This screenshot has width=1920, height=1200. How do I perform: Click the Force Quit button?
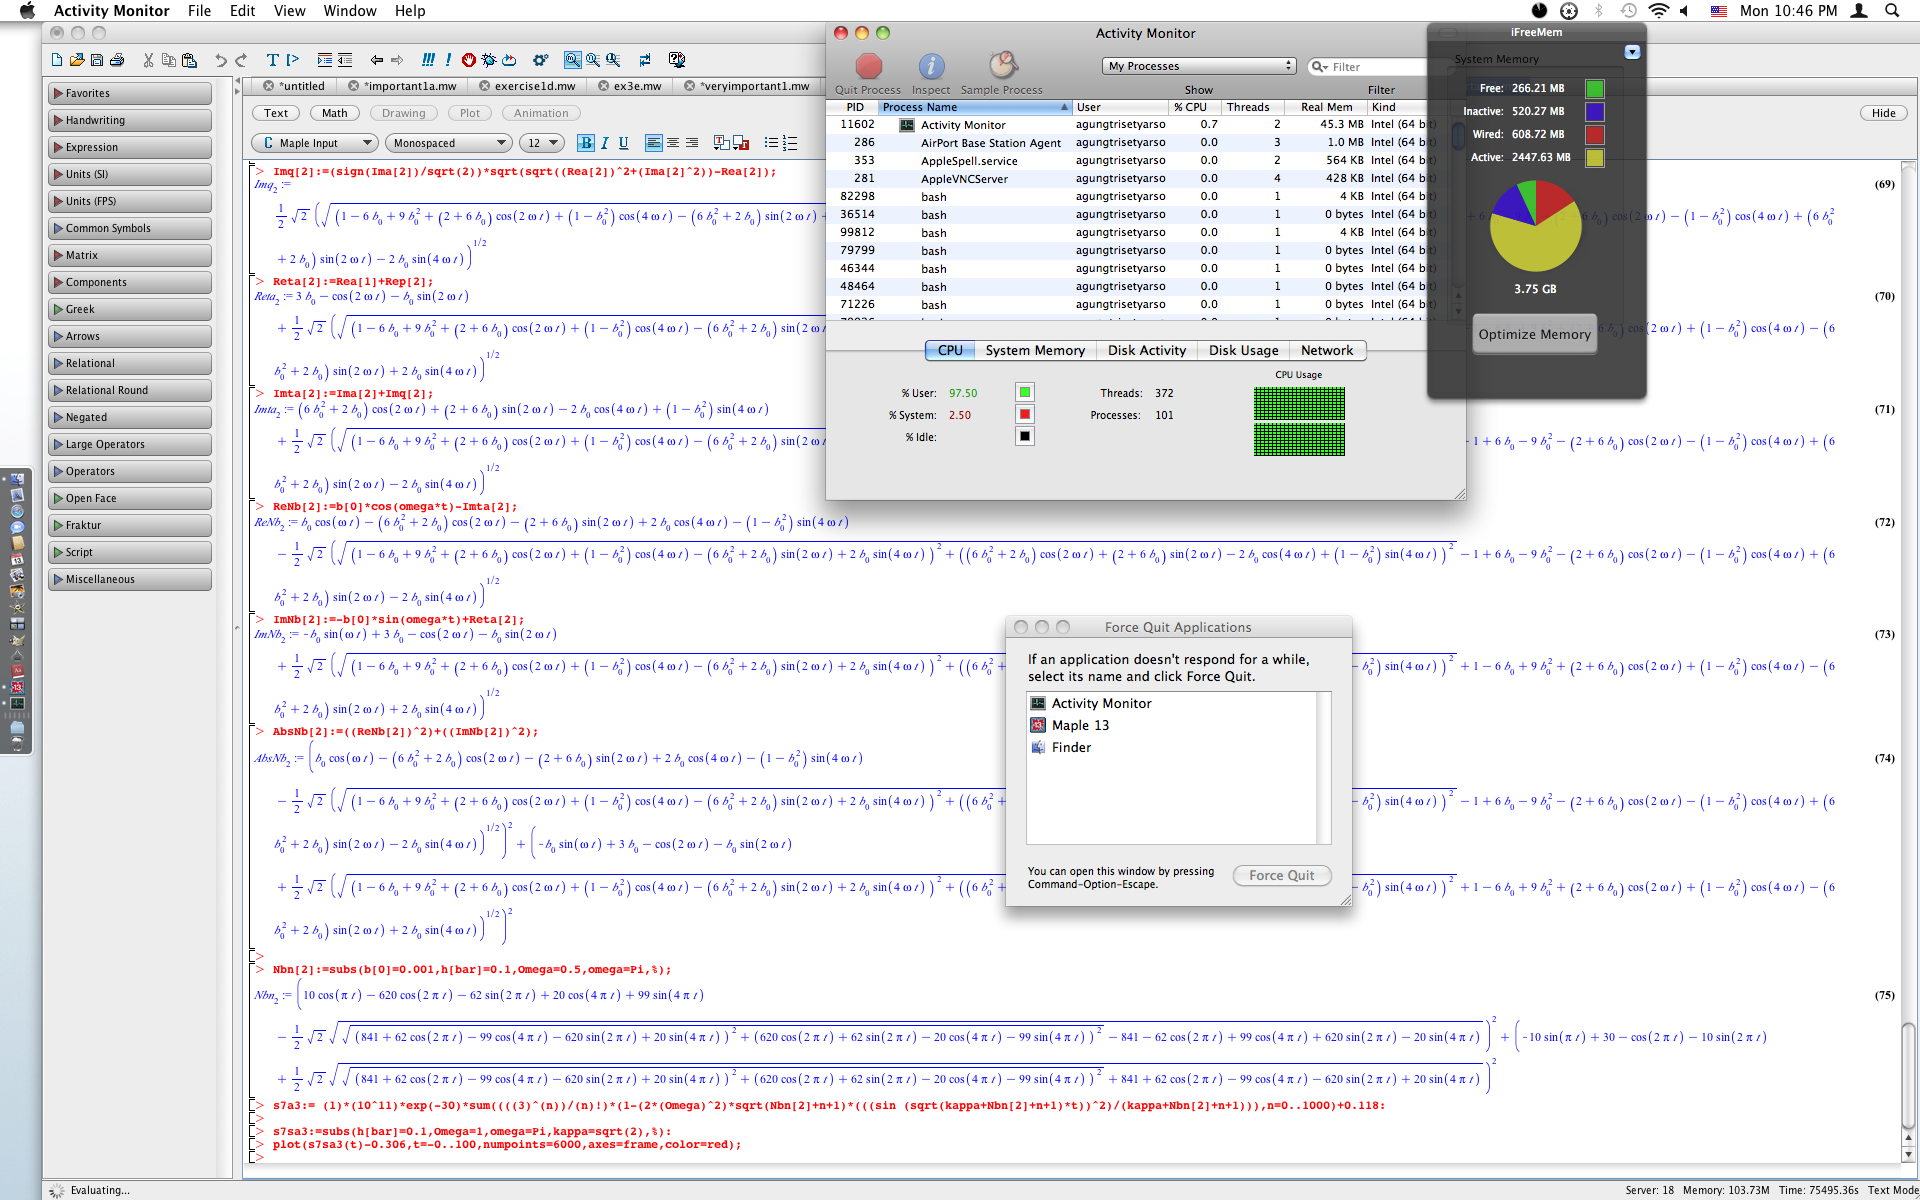click(1281, 875)
